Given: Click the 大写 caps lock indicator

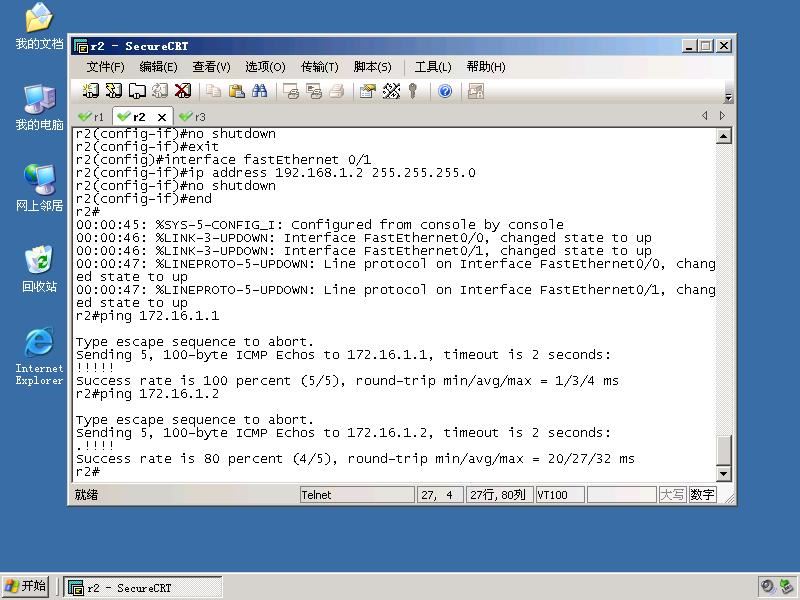Looking at the screenshot, I should coord(671,495).
